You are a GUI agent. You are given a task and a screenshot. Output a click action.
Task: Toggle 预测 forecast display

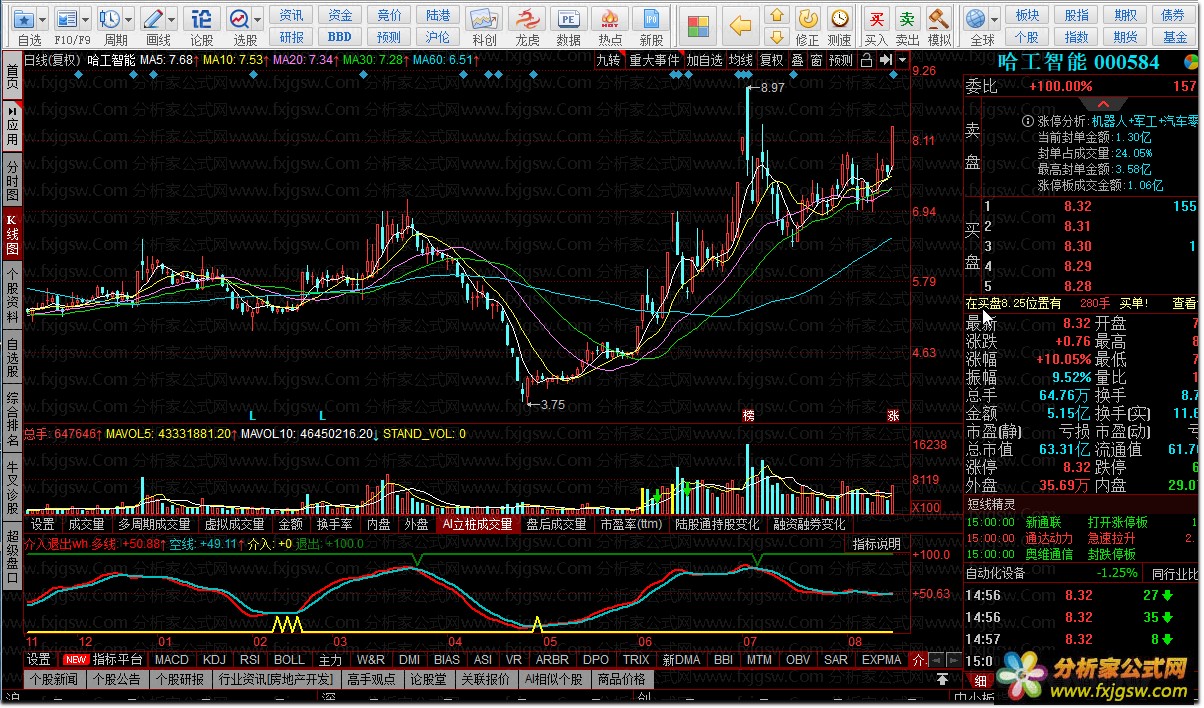click(841, 60)
